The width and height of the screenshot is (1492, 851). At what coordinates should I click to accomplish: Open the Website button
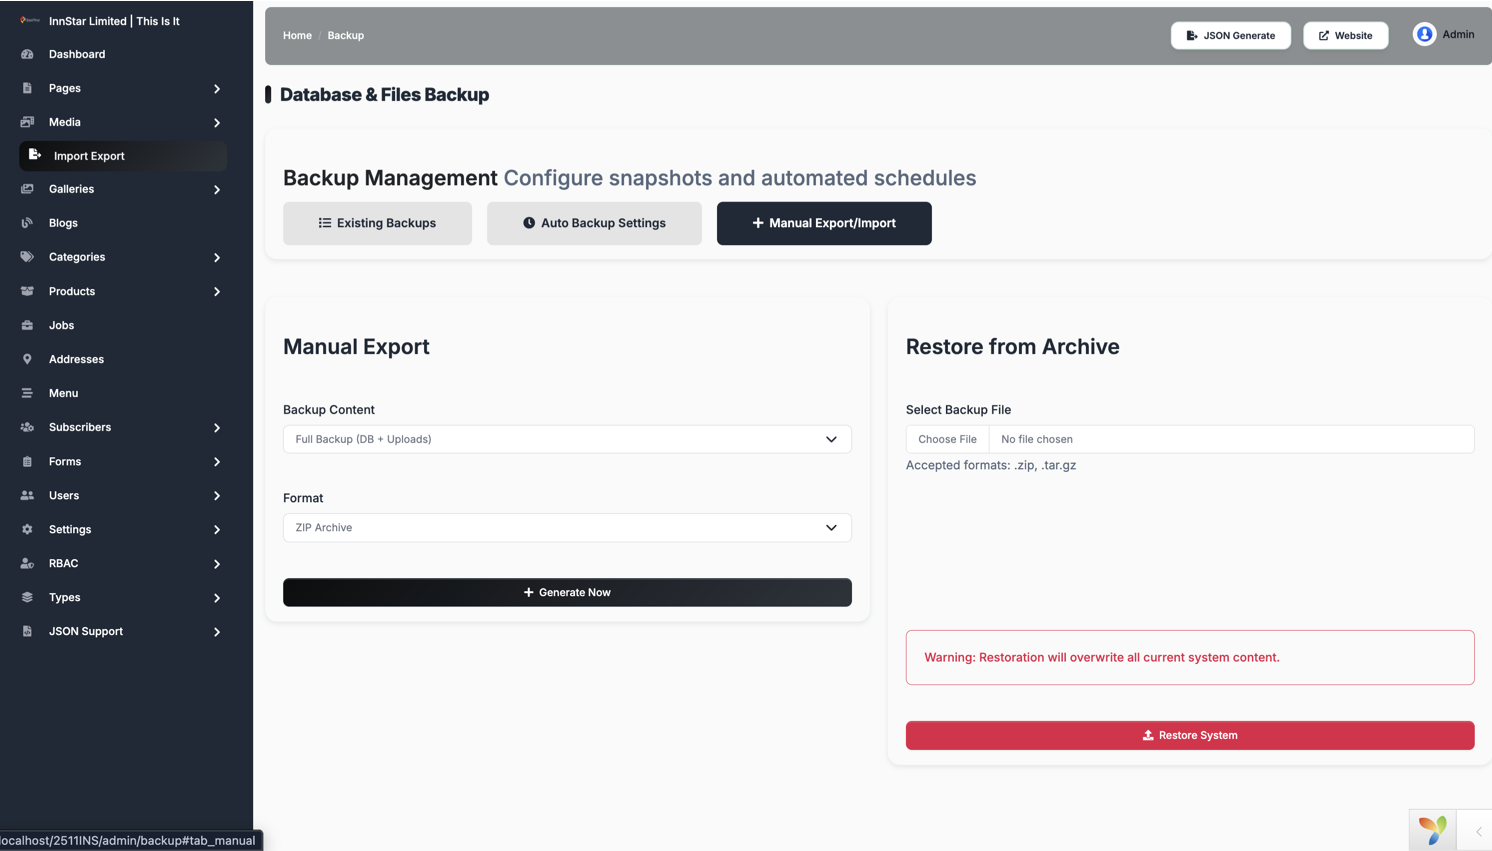click(1345, 35)
